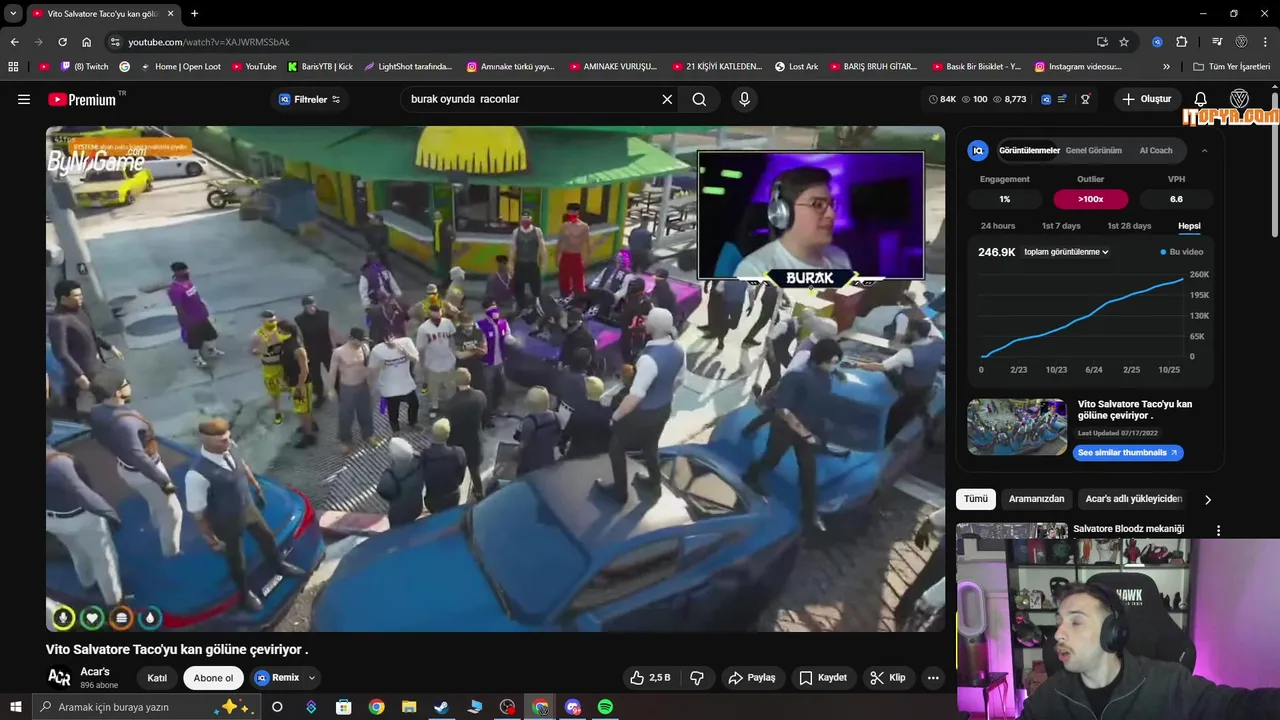Open Lost Ark bookmark
The height and width of the screenshot is (720, 1280).
pos(797,67)
